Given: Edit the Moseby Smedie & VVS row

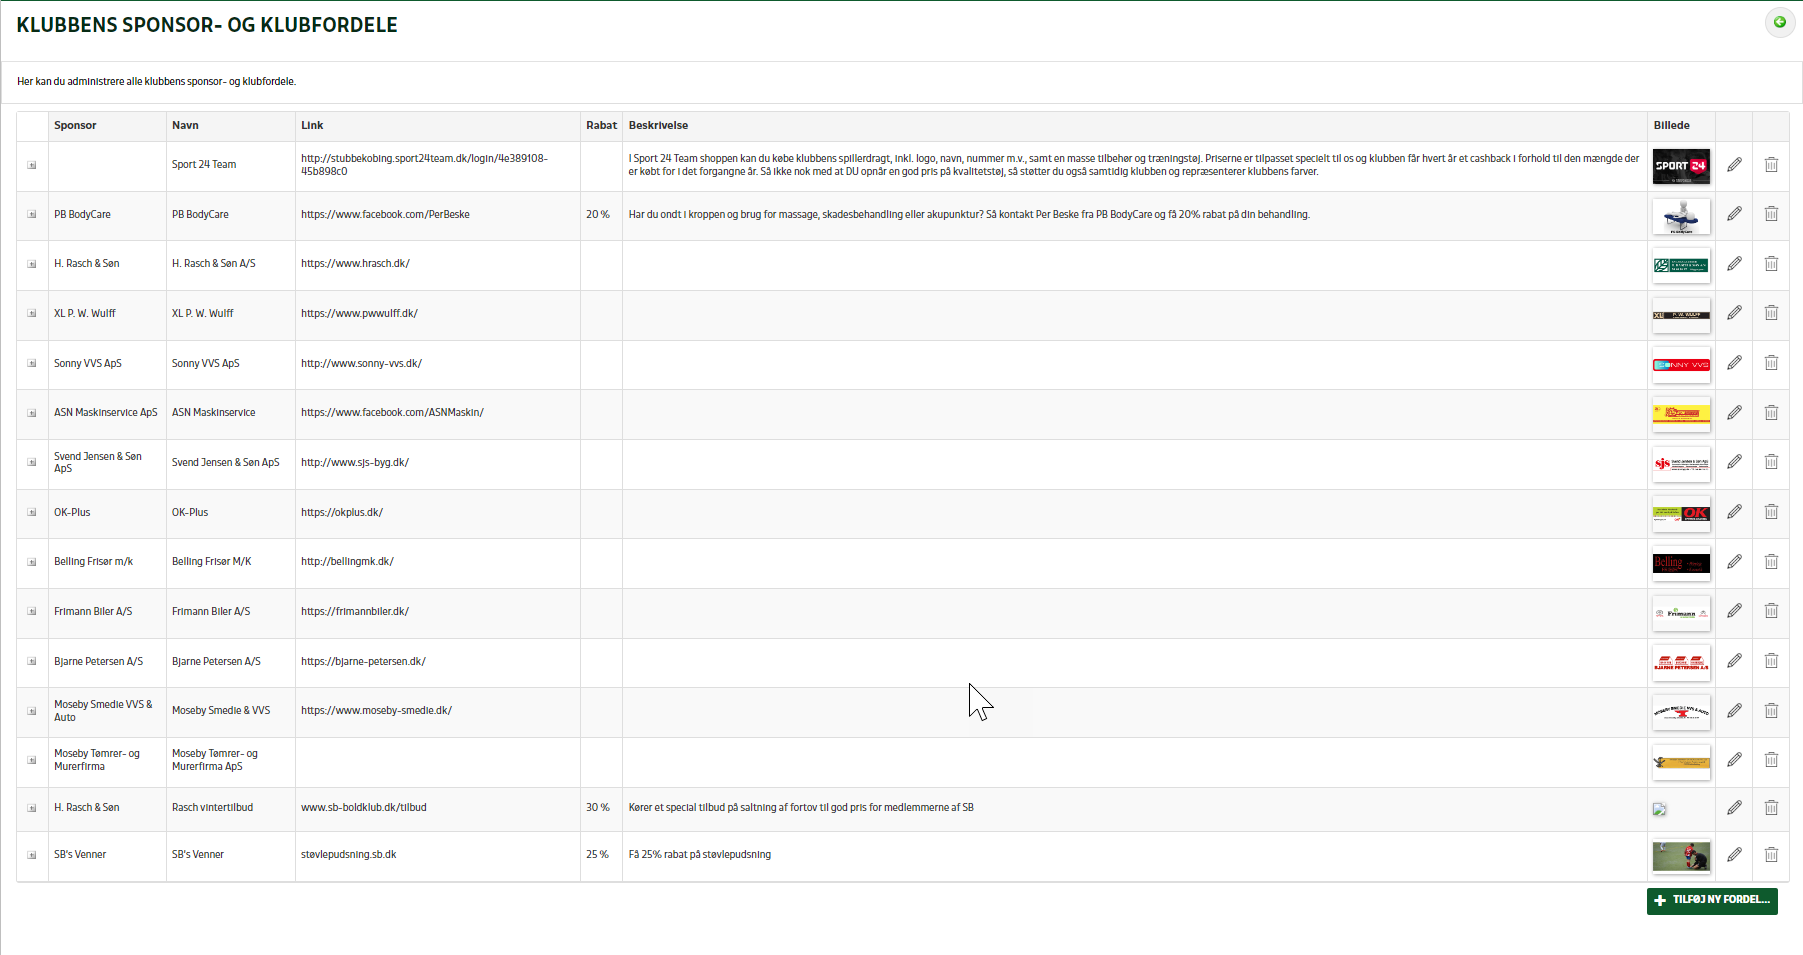Looking at the screenshot, I should tap(1734, 710).
